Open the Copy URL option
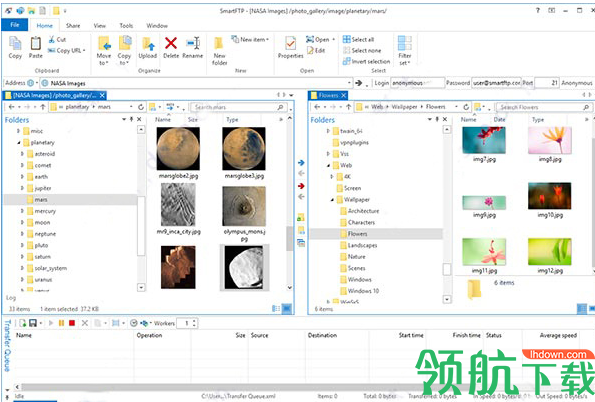The width and height of the screenshot is (595, 402). click(67, 50)
